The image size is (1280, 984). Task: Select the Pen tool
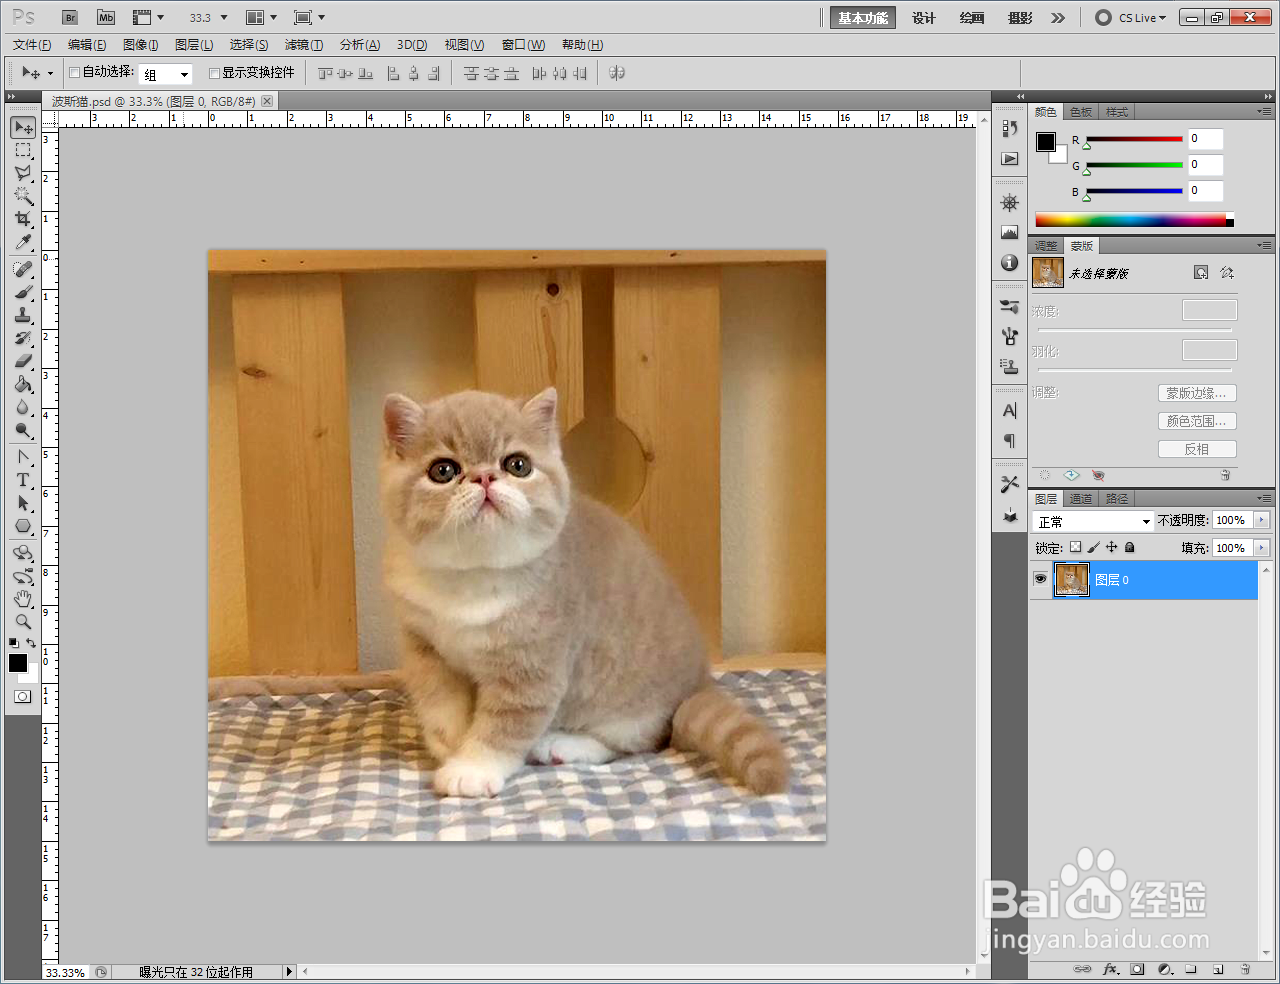(x=23, y=458)
